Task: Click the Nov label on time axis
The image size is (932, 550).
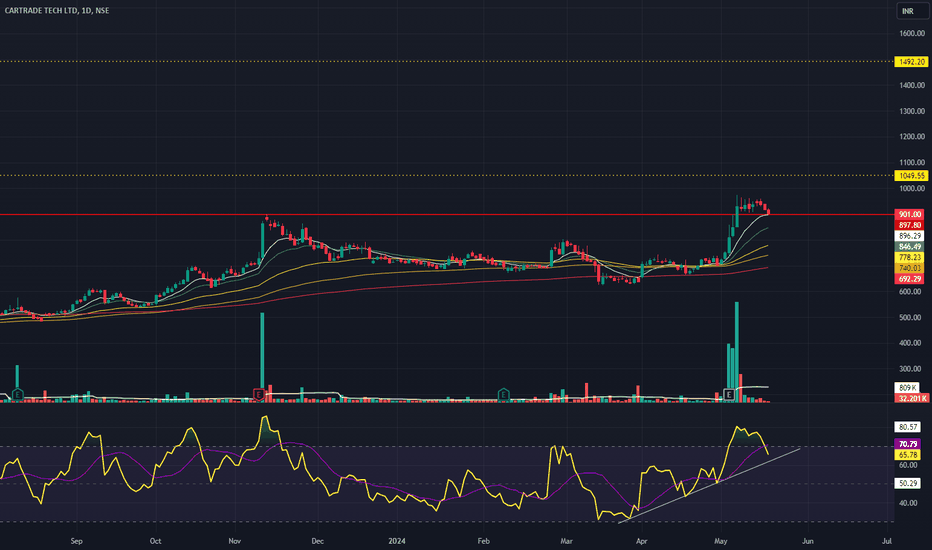Action: point(235,541)
